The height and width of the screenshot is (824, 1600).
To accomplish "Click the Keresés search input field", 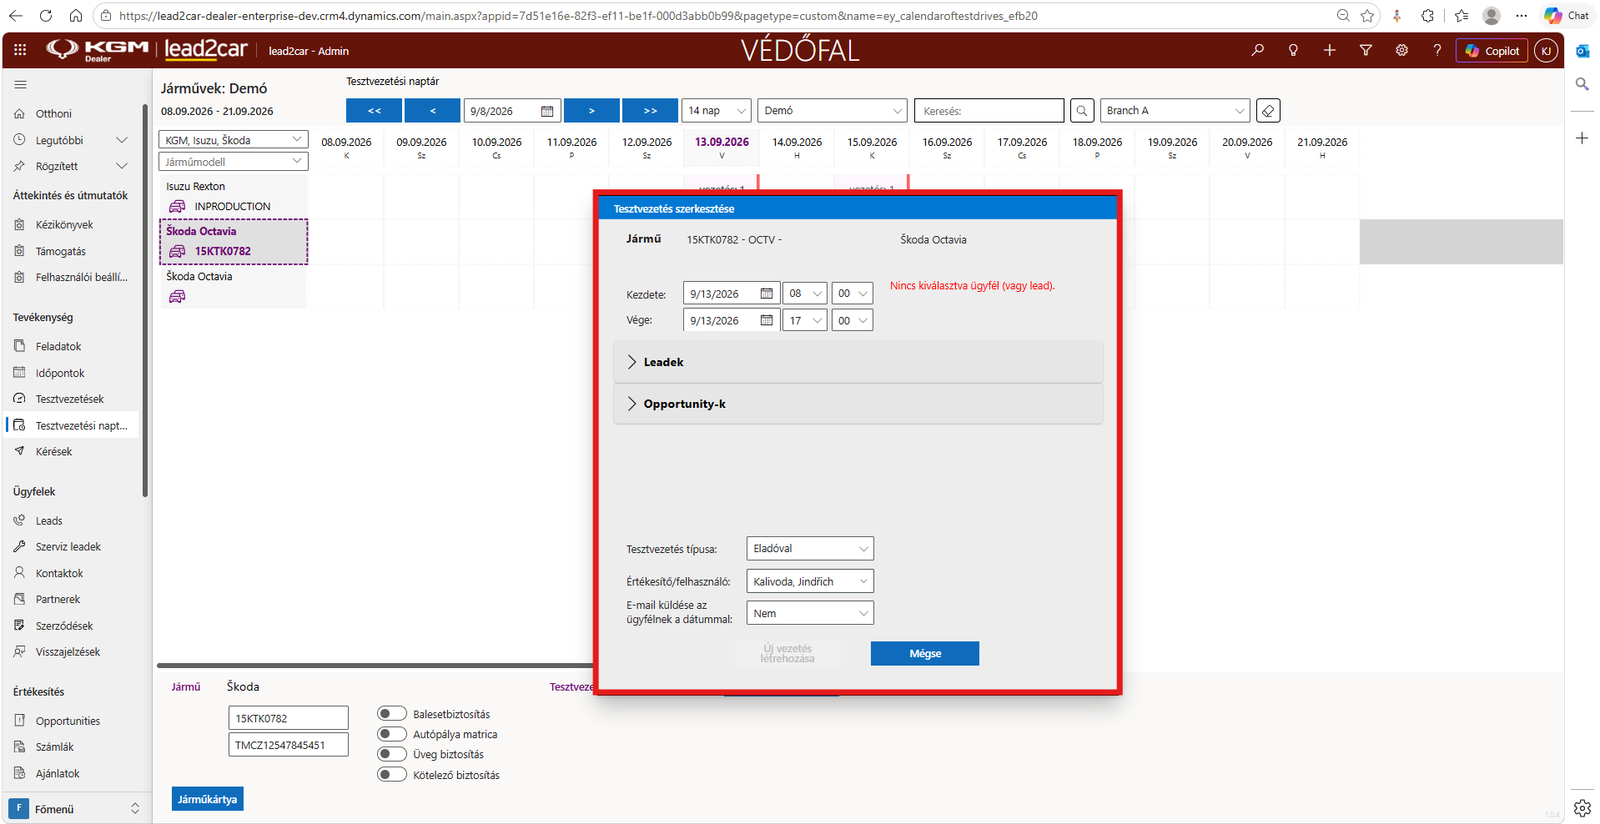I will tap(989, 111).
